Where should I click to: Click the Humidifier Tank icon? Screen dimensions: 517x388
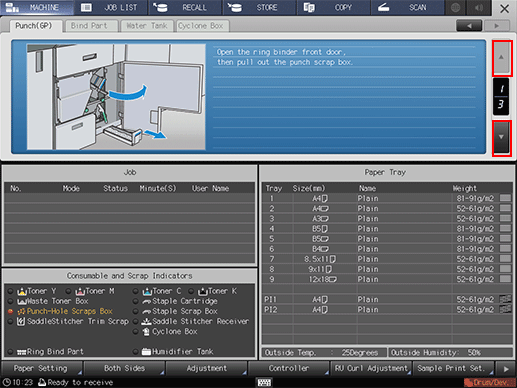click(146, 352)
